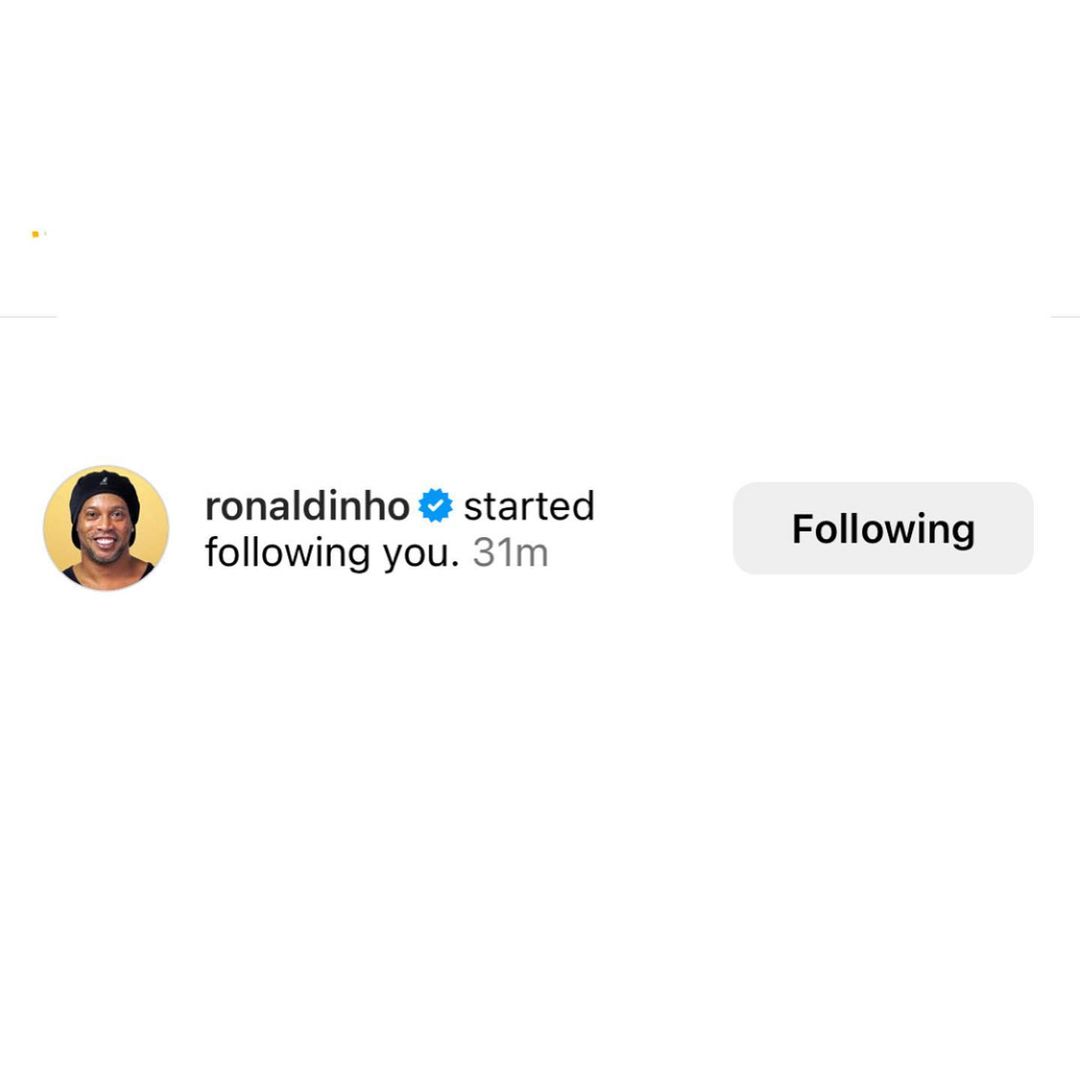This screenshot has height=1080, width=1080.
Task: Click the letter 'r' starting the ronaldinho username
Action: tap(212, 510)
